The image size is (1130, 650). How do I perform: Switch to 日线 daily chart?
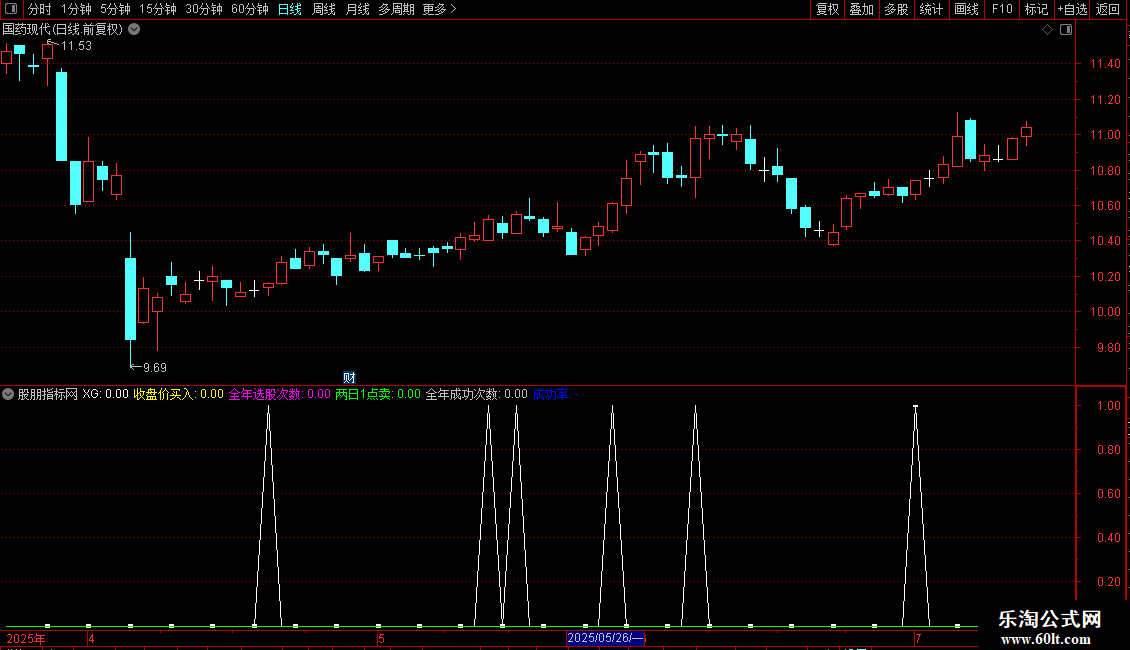coord(290,9)
